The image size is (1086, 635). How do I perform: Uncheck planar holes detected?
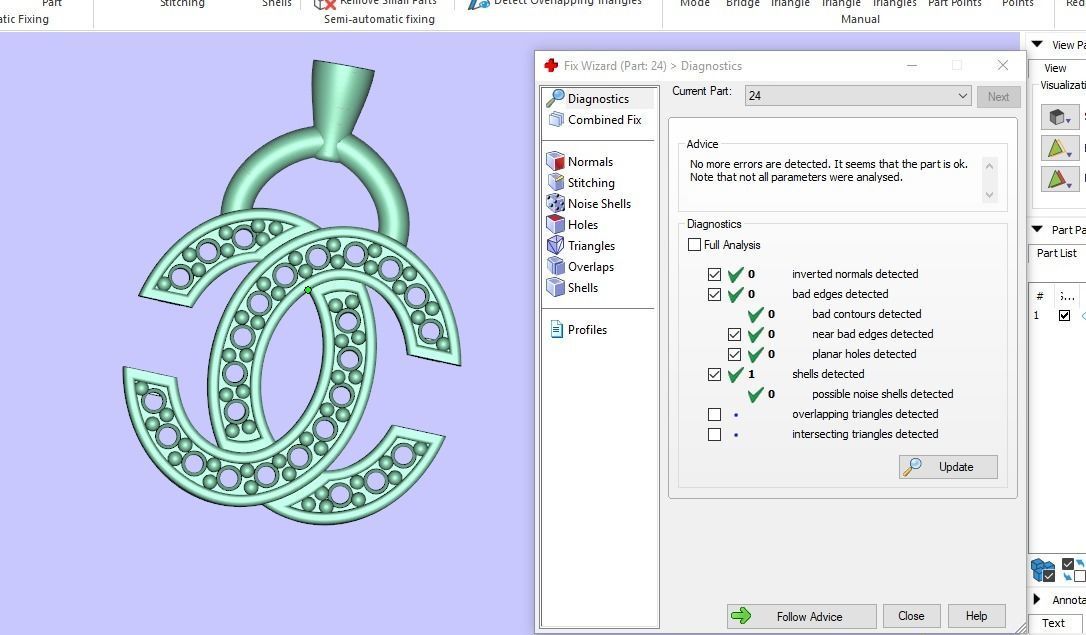click(735, 355)
